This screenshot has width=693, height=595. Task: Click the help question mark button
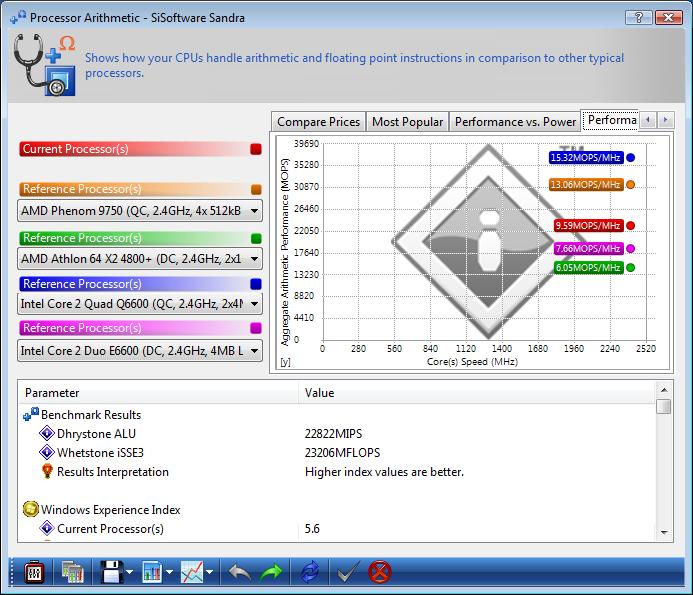639,17
